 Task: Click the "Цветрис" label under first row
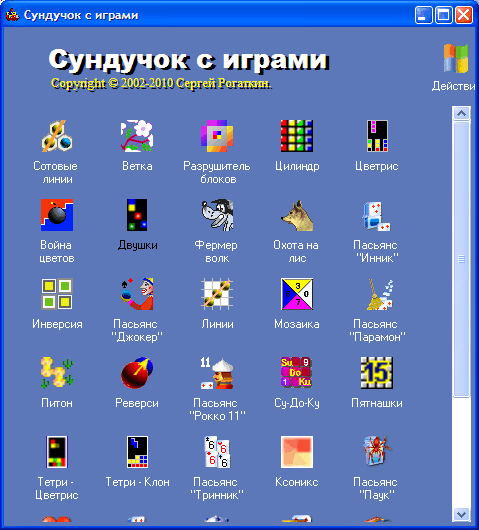(x=377, y=166)
